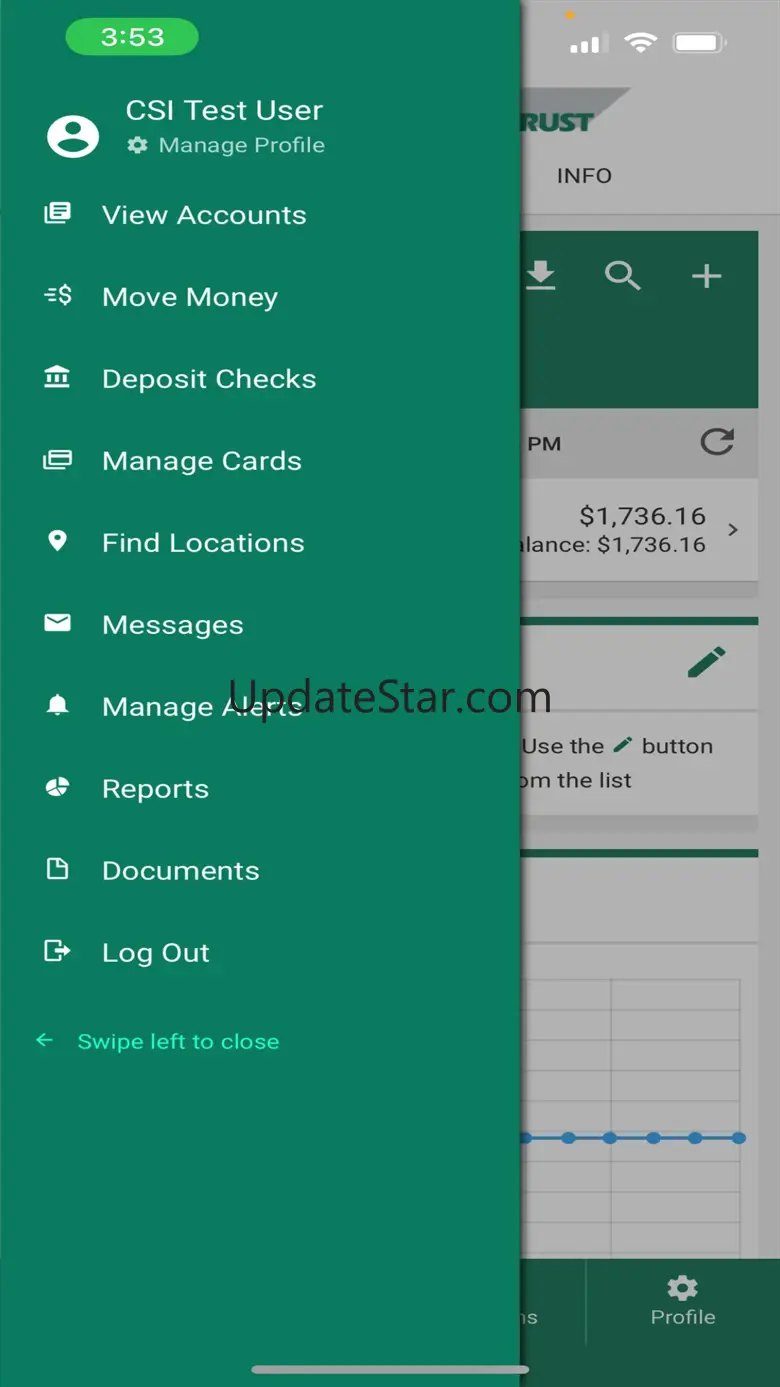Tap the left arrow close icon
The height and width of the screenshot is (1387, 780).
click(x=44, y=1041)
